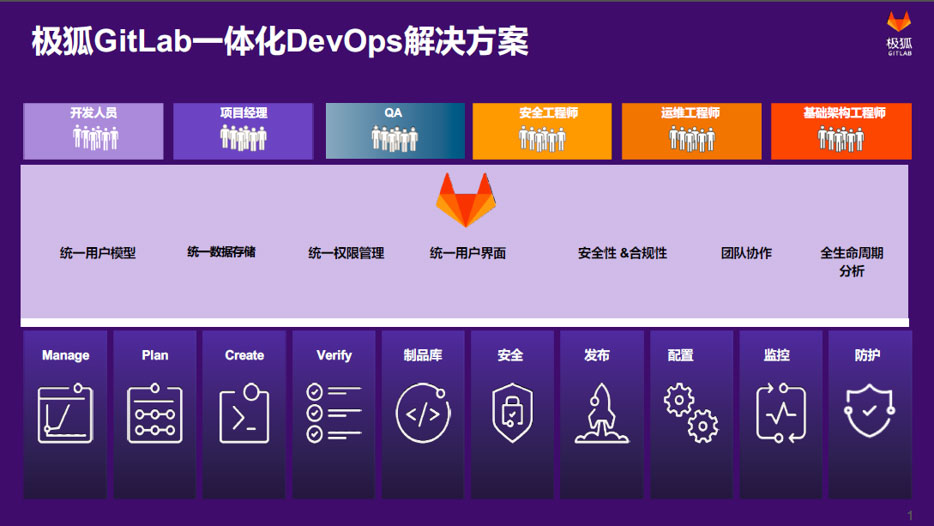Click the people icon under 基础架构工程师
The image size is (934, 526).
[x=840, y=139]
